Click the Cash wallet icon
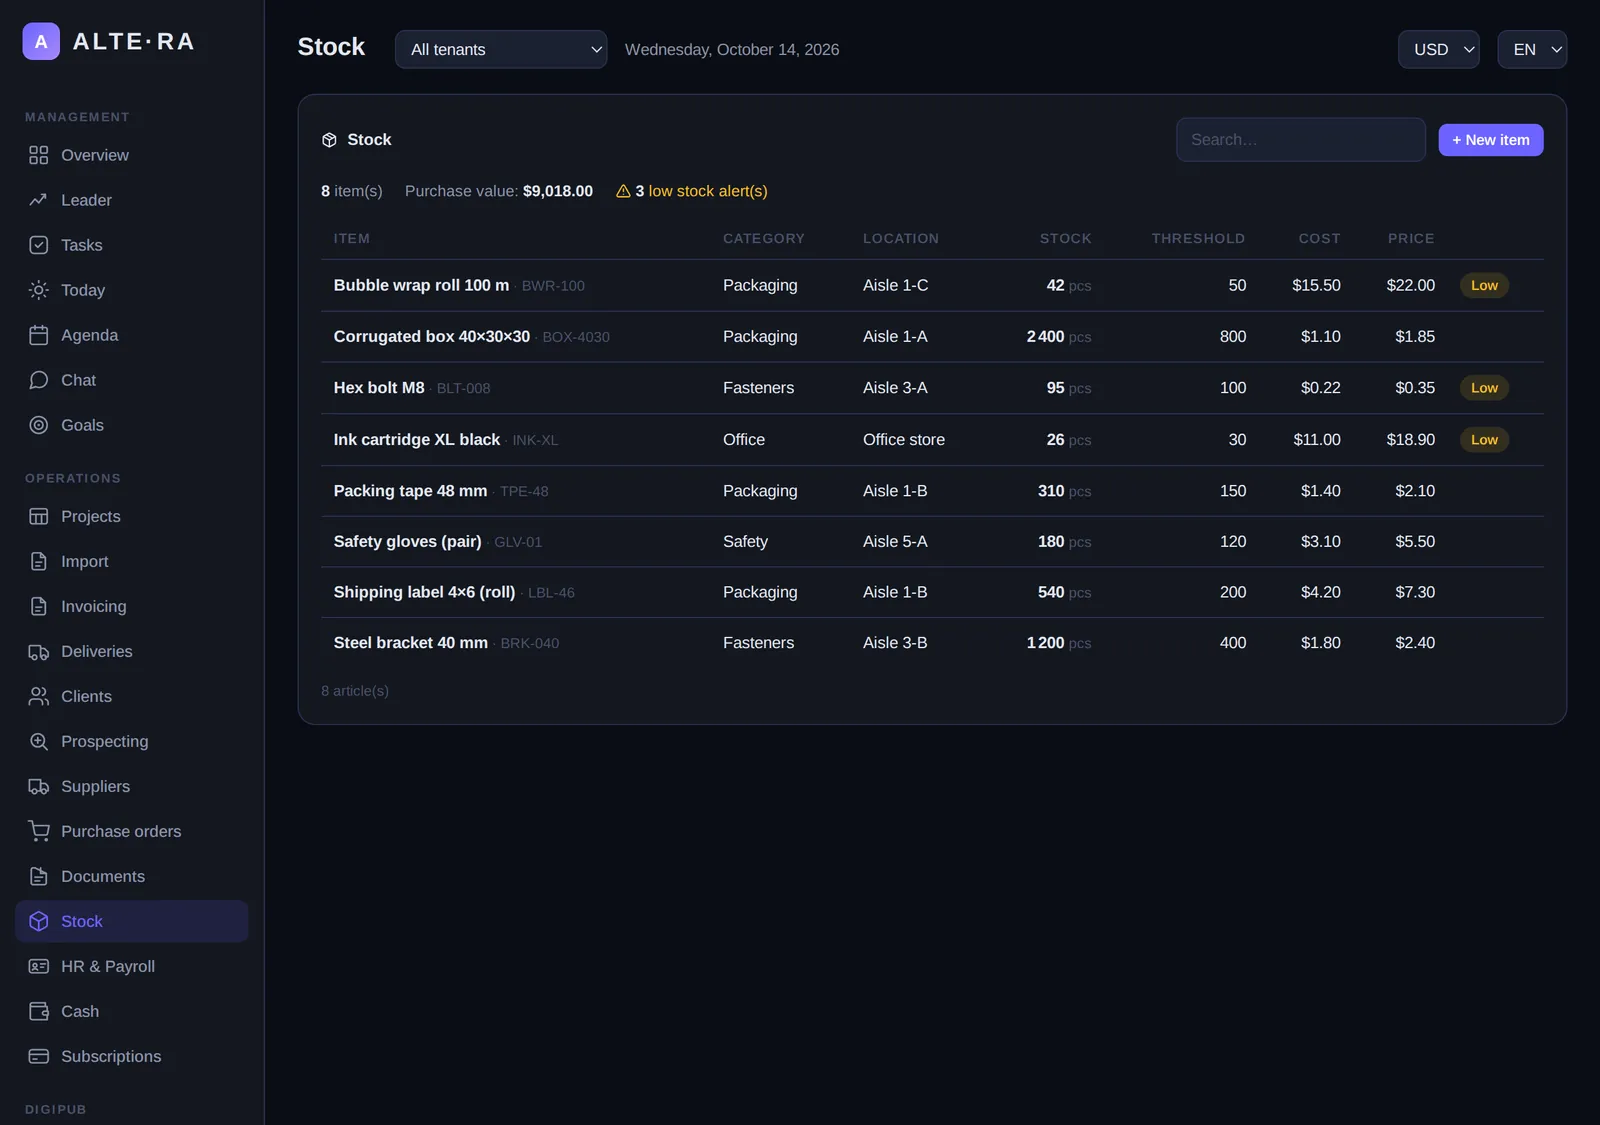Image resolution: width=1600 pixels, height=1125 pixels. coord(38,1011)
